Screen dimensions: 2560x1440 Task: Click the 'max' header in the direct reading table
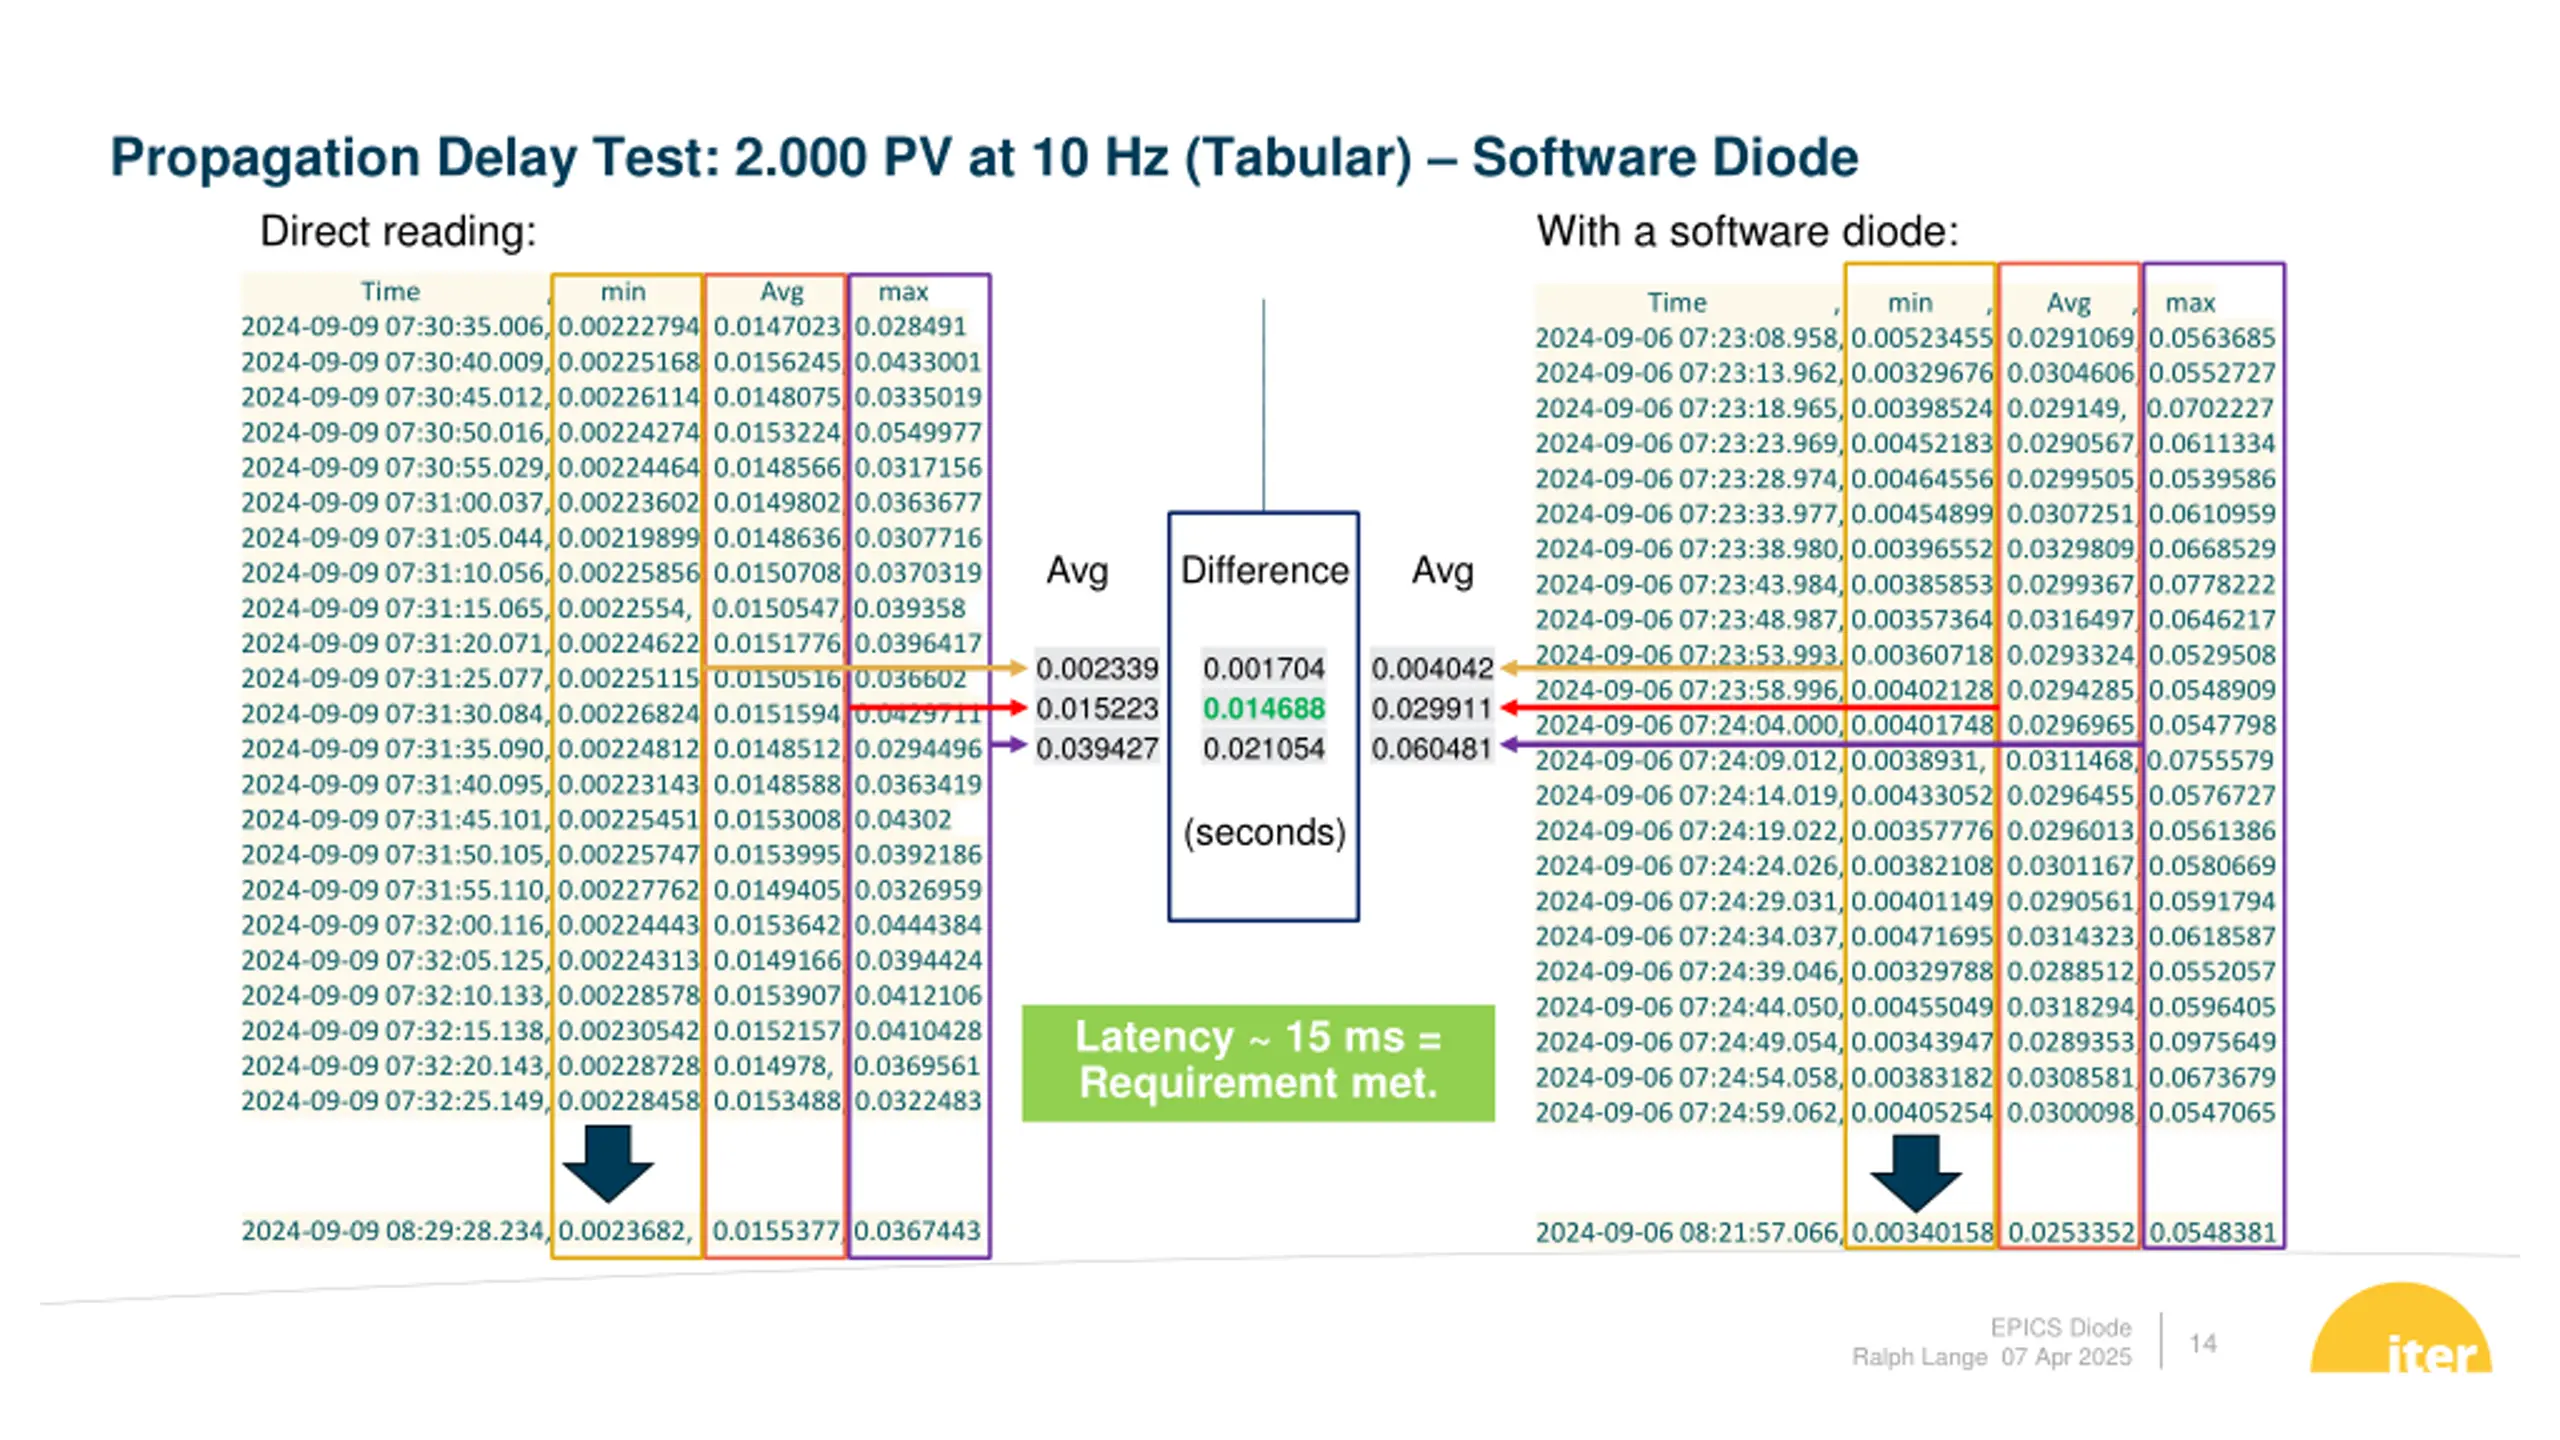pyautogui.click(x=903, y=291)
